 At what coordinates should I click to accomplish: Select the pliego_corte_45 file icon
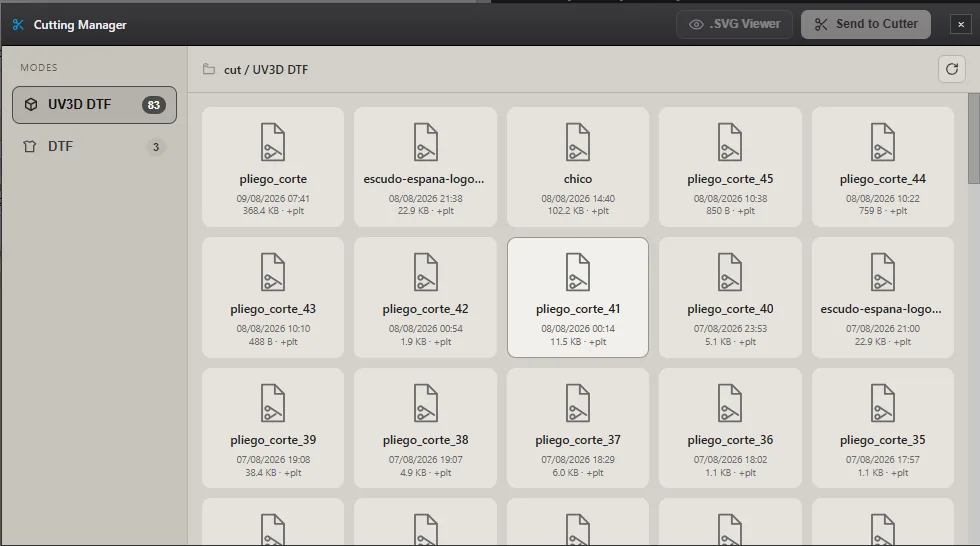point(730,142)
